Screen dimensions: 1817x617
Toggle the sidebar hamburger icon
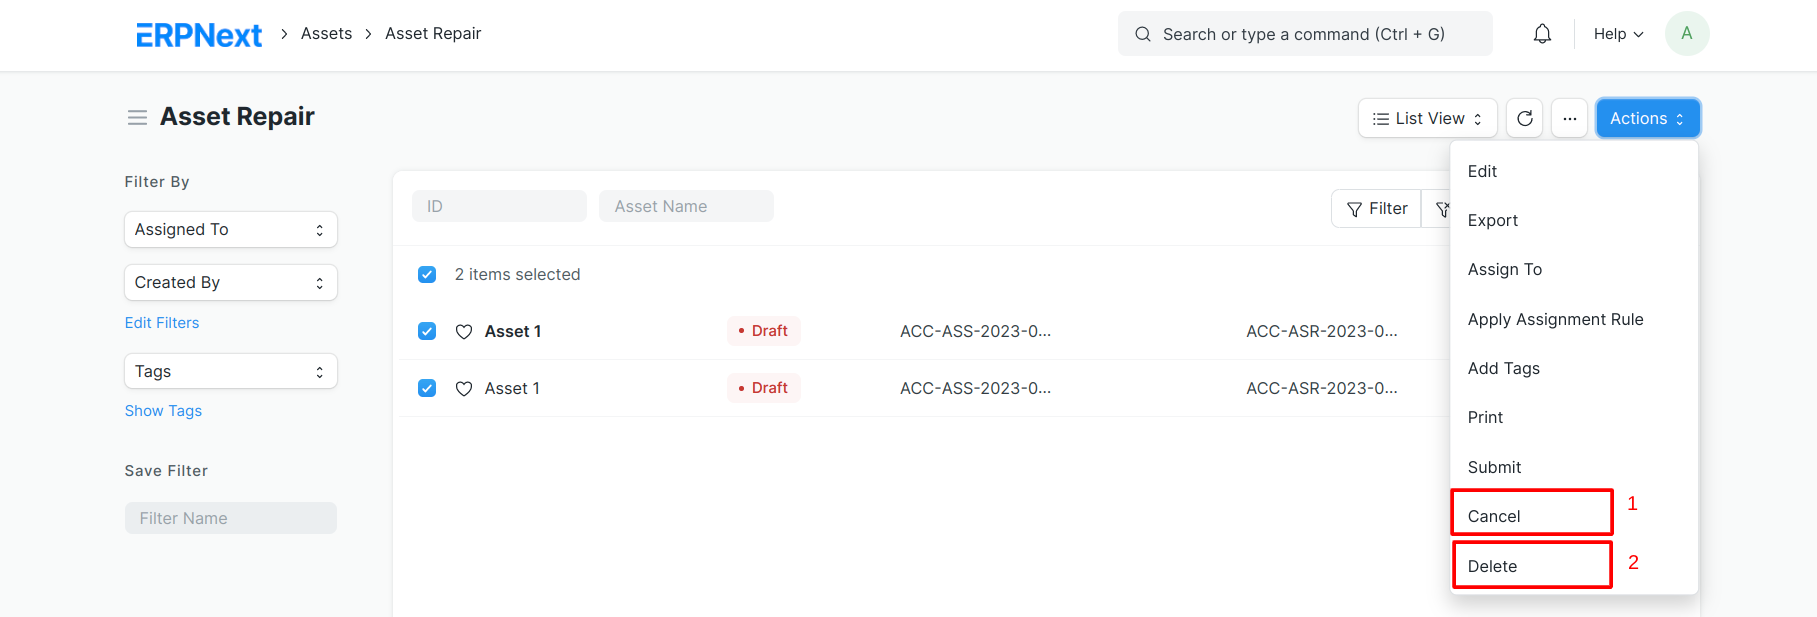coord(137,118)
